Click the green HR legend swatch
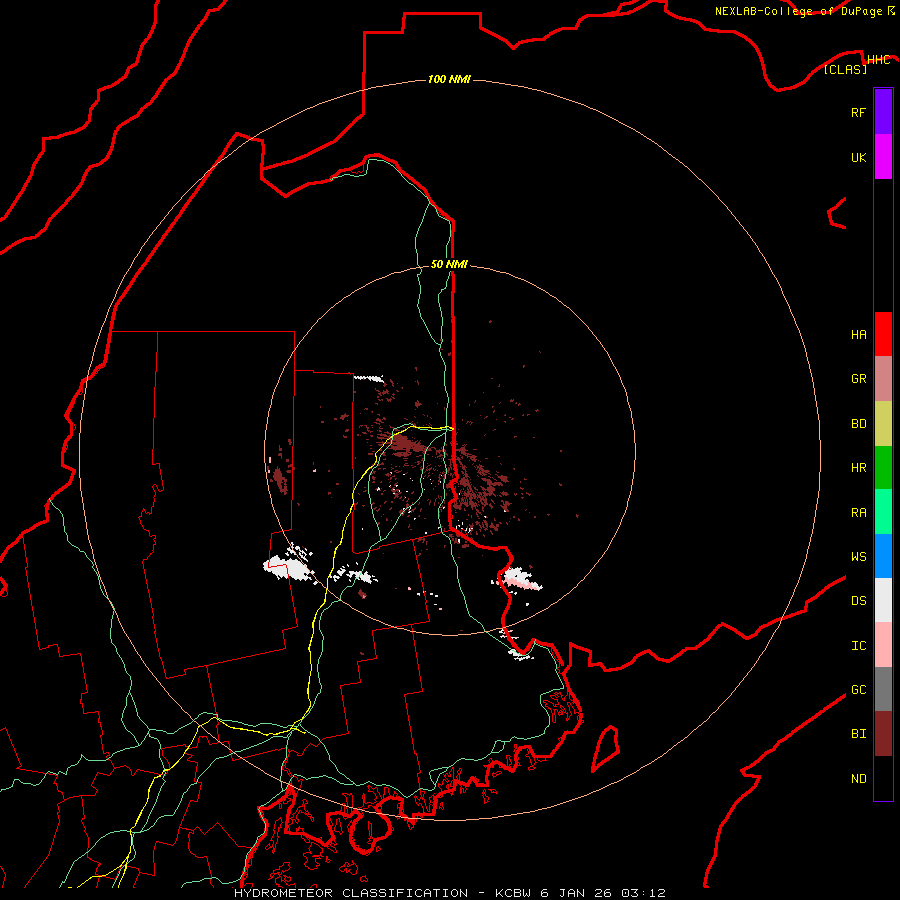Viewport: 900px width, 900px height. [883, 468]
